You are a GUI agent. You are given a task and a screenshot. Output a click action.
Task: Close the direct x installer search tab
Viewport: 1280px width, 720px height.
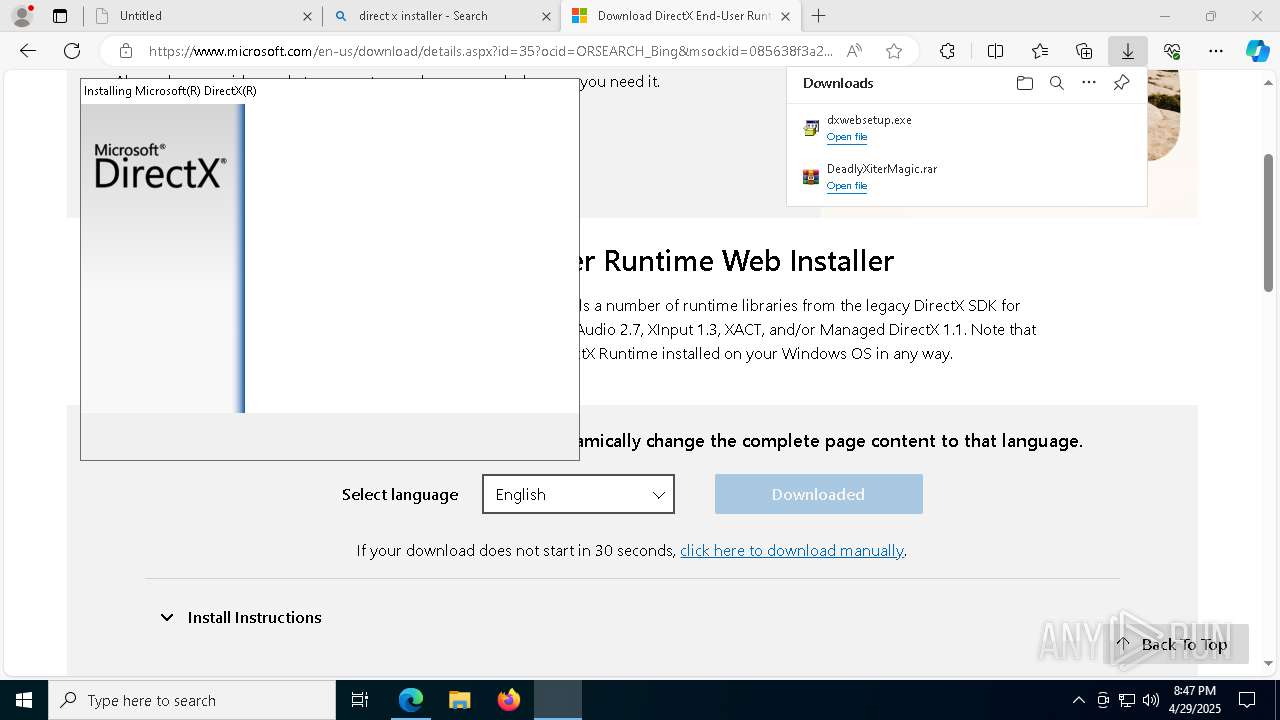546,16
